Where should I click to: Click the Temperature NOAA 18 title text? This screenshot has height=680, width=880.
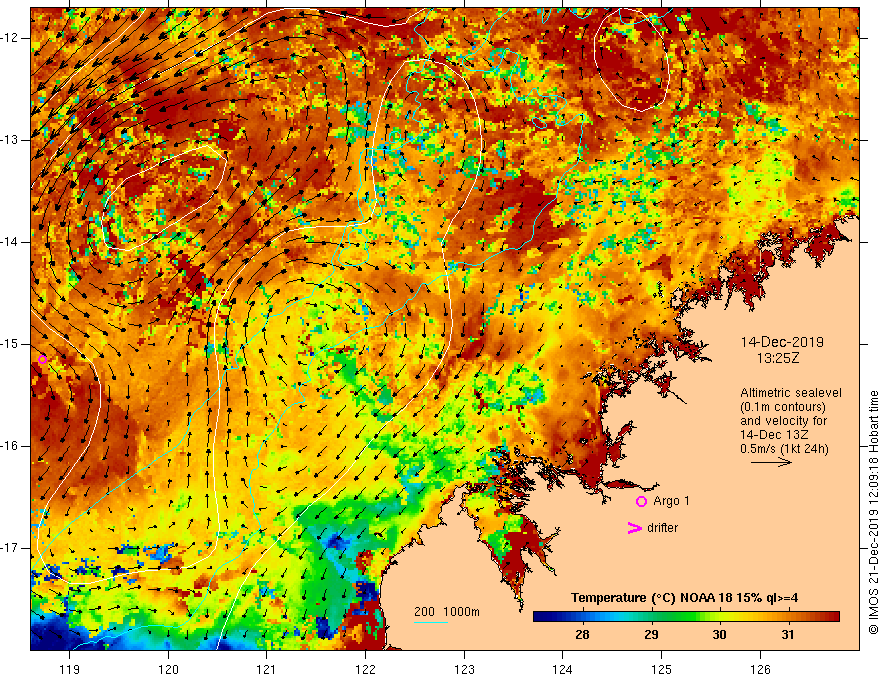(x=685, y=598)
